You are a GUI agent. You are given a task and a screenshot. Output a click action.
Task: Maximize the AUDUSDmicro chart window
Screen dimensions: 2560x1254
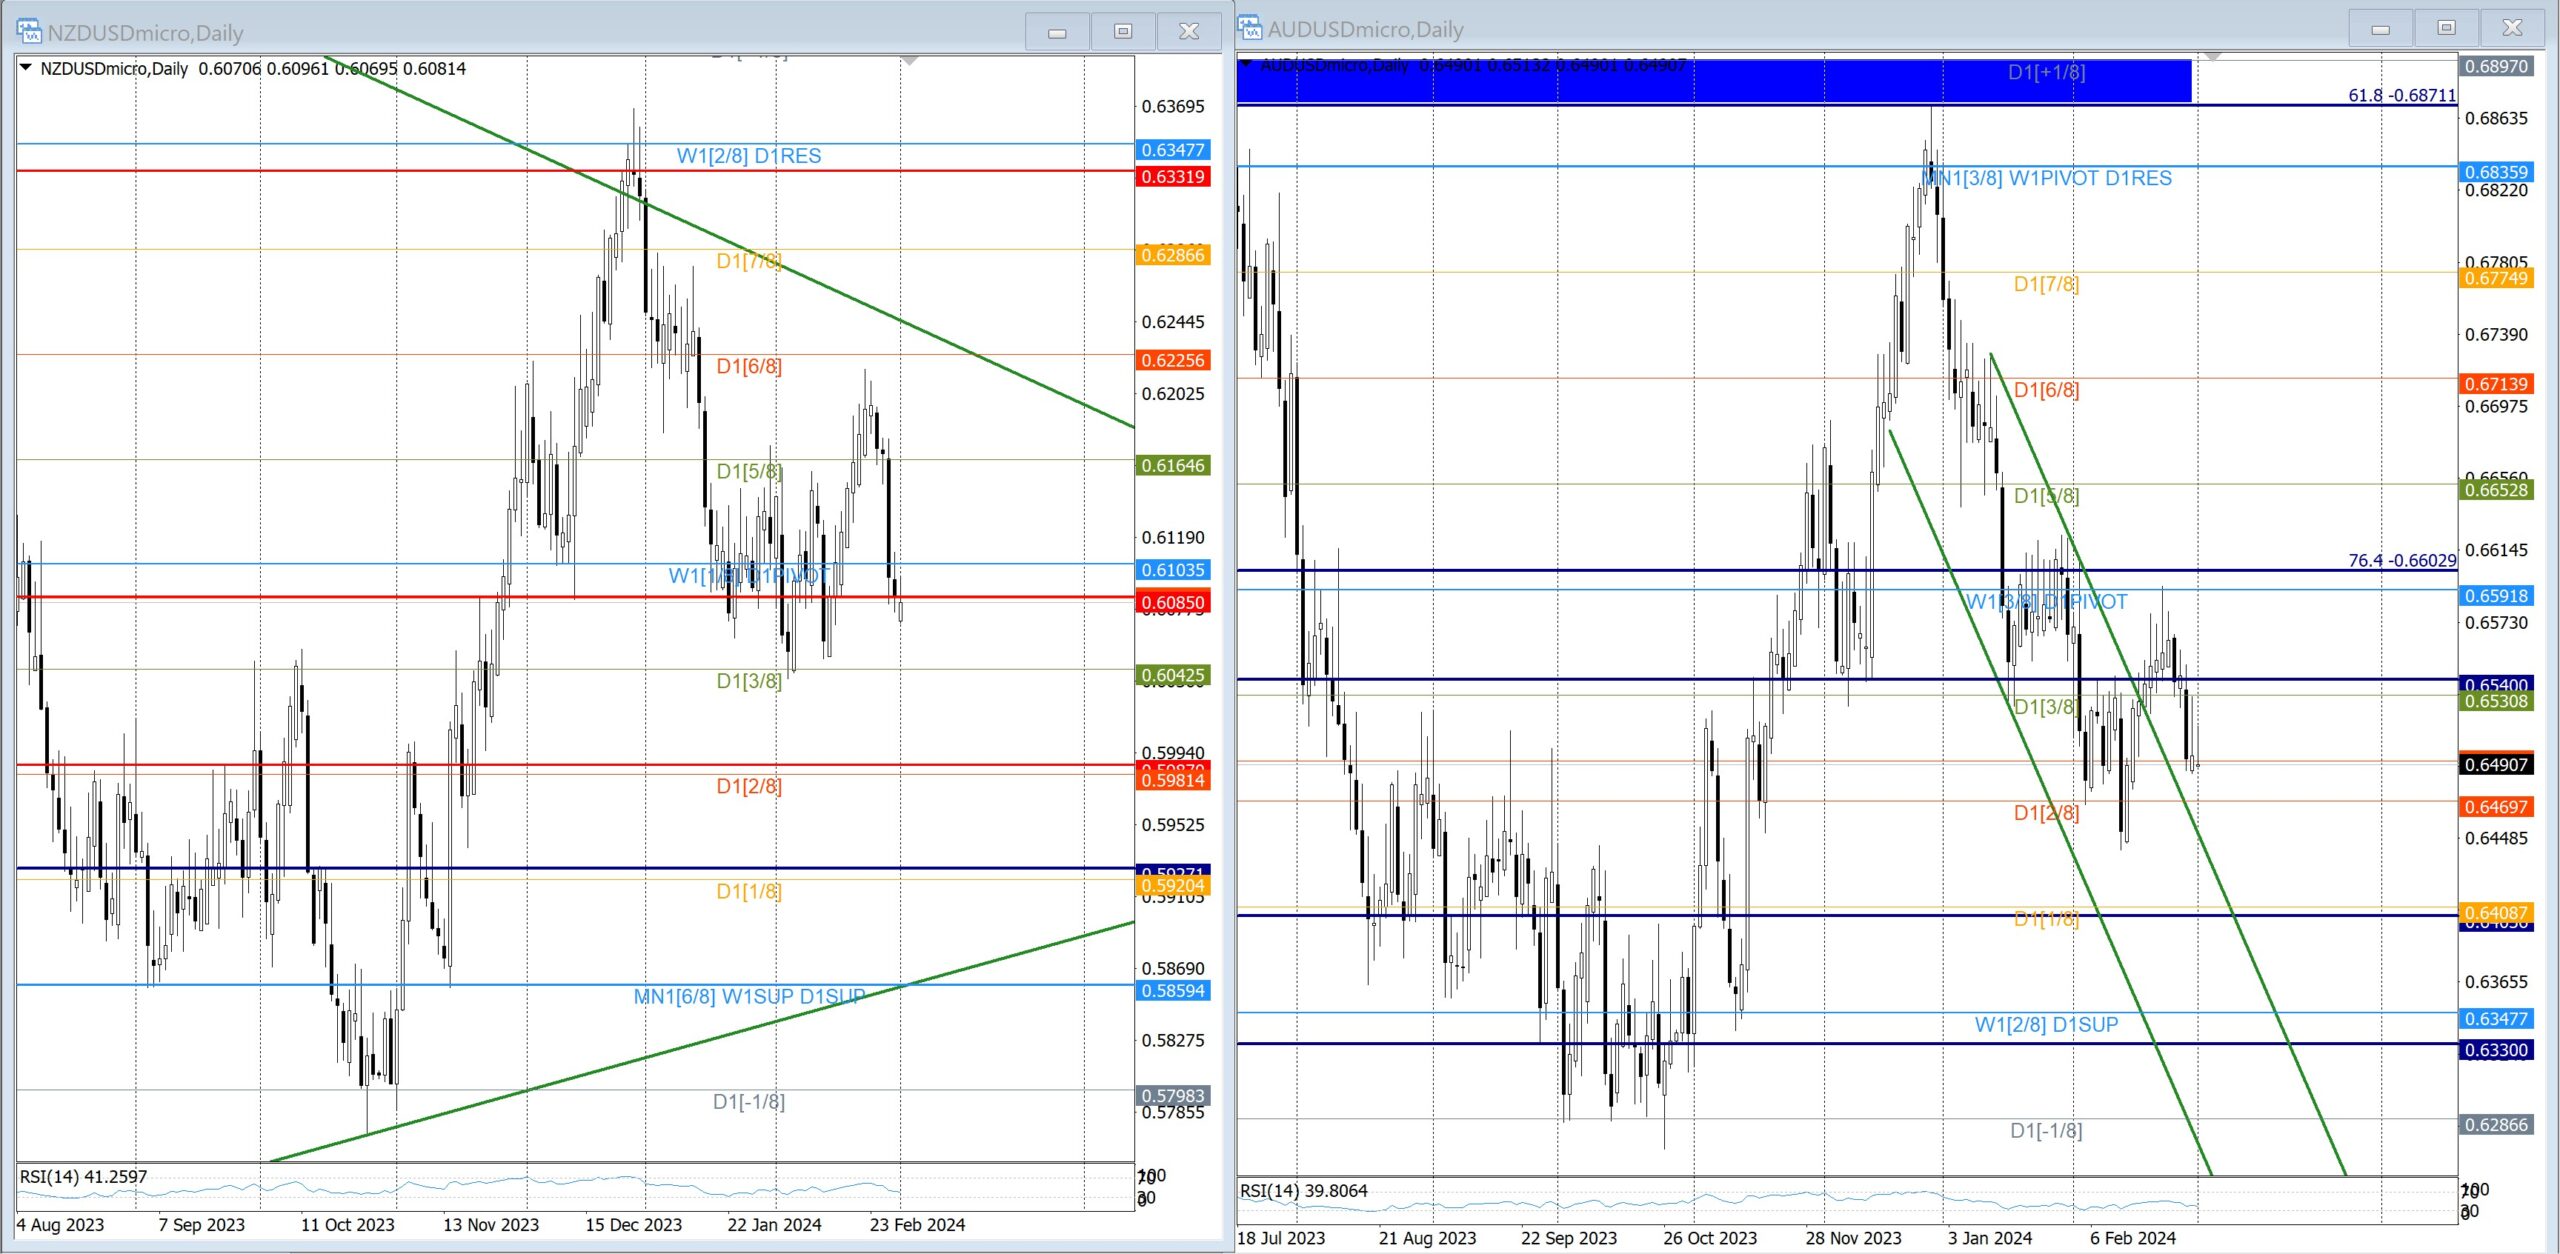2446,29
